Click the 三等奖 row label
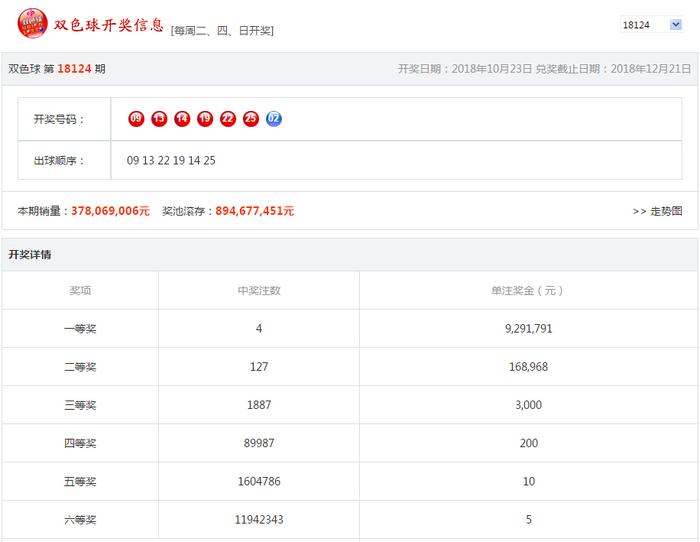The width and height of the screenshot is (700, 542). [80, 405]
